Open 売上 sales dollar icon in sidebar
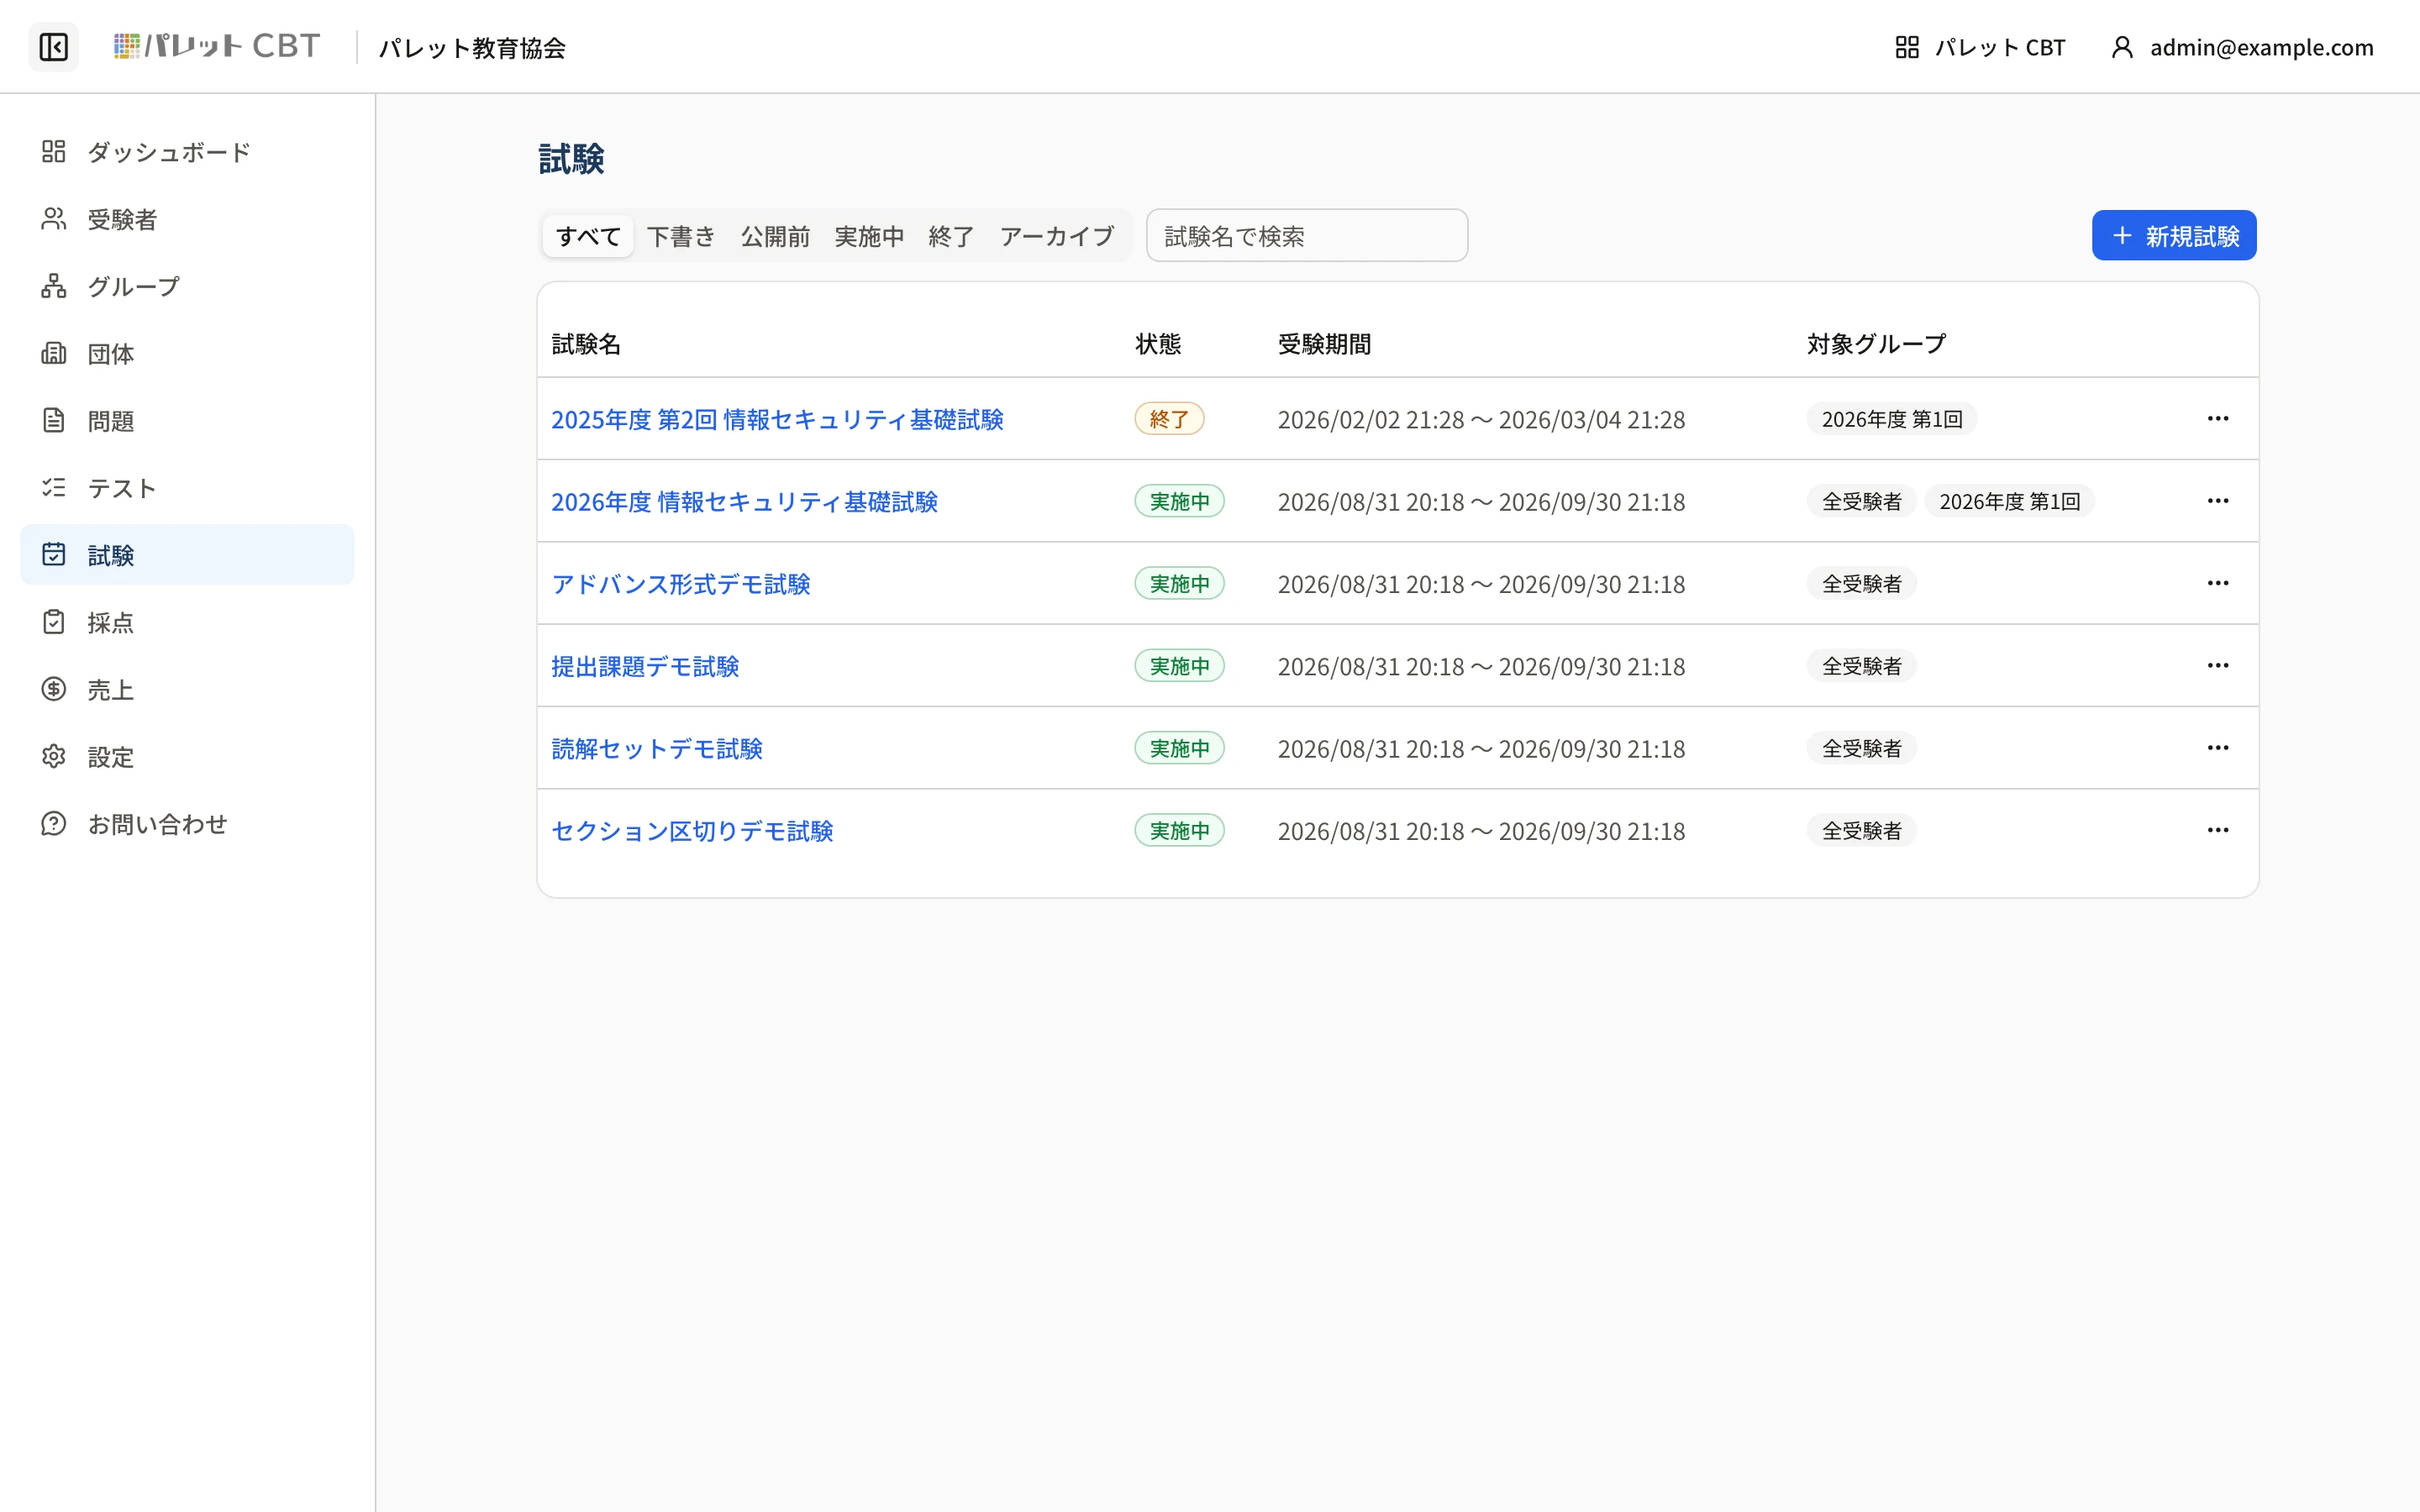This screenshot has height=1512, width=2420. click(54, 689)
